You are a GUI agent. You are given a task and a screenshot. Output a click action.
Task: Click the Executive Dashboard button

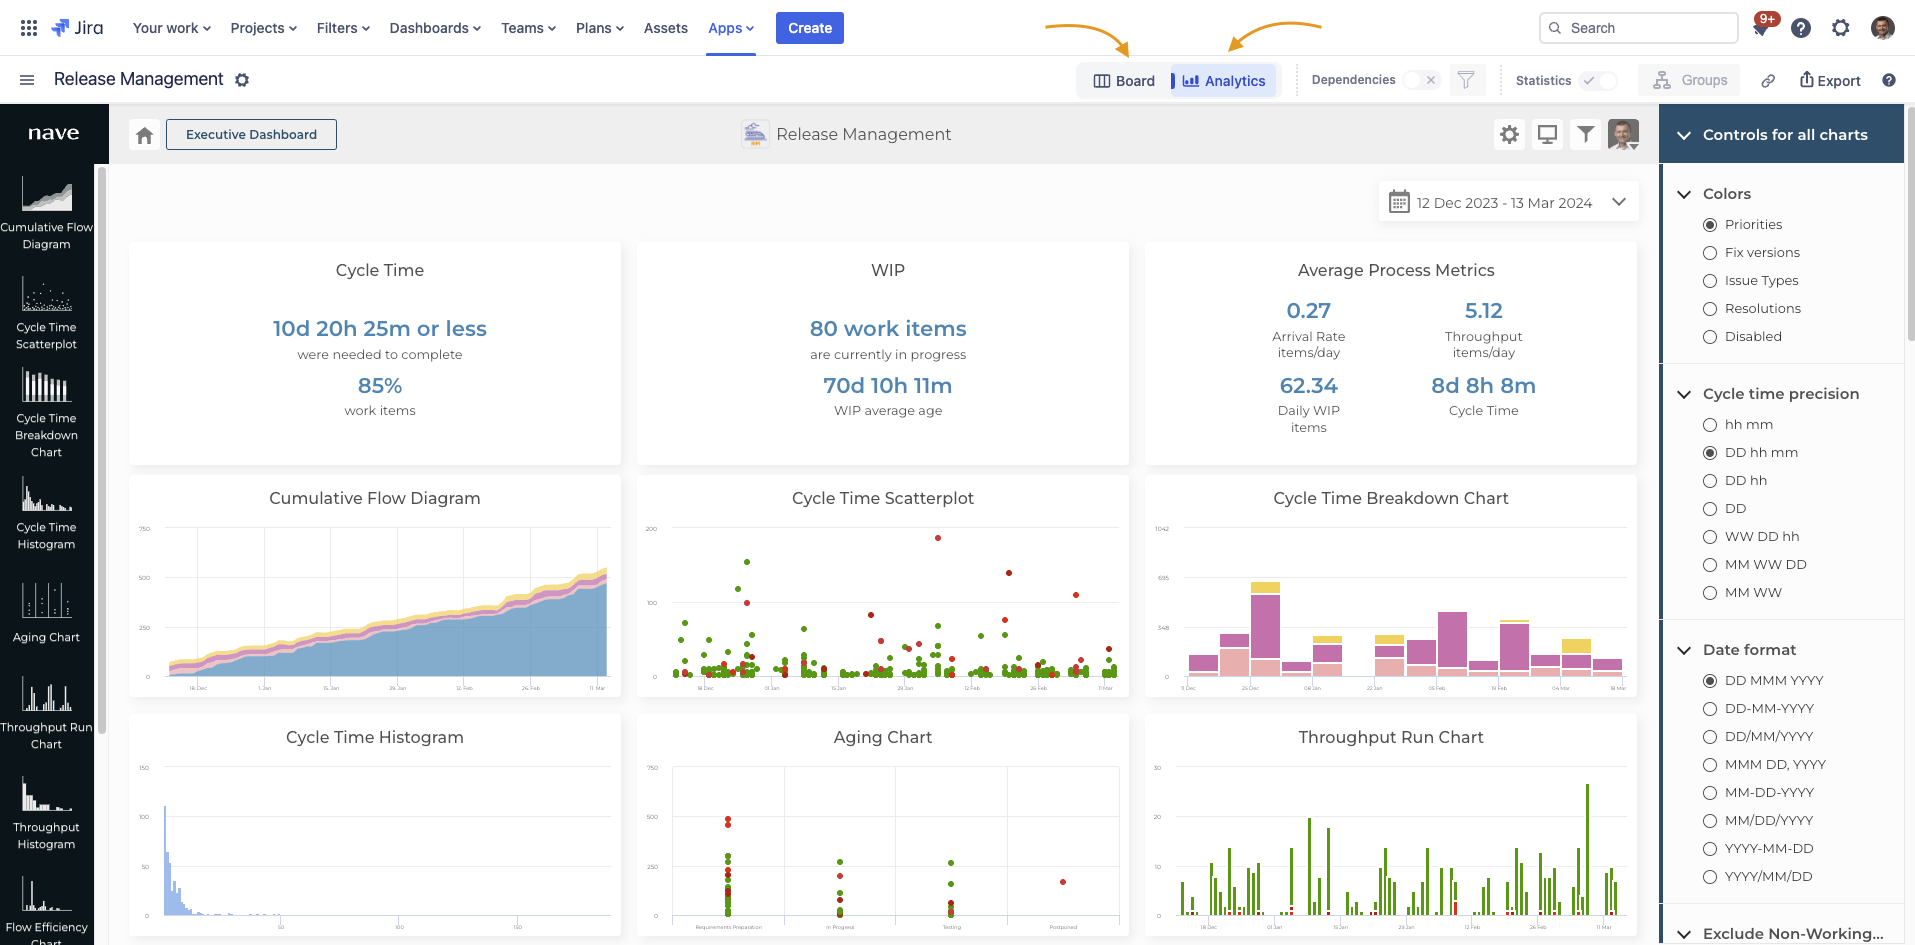tap(251, 135)
